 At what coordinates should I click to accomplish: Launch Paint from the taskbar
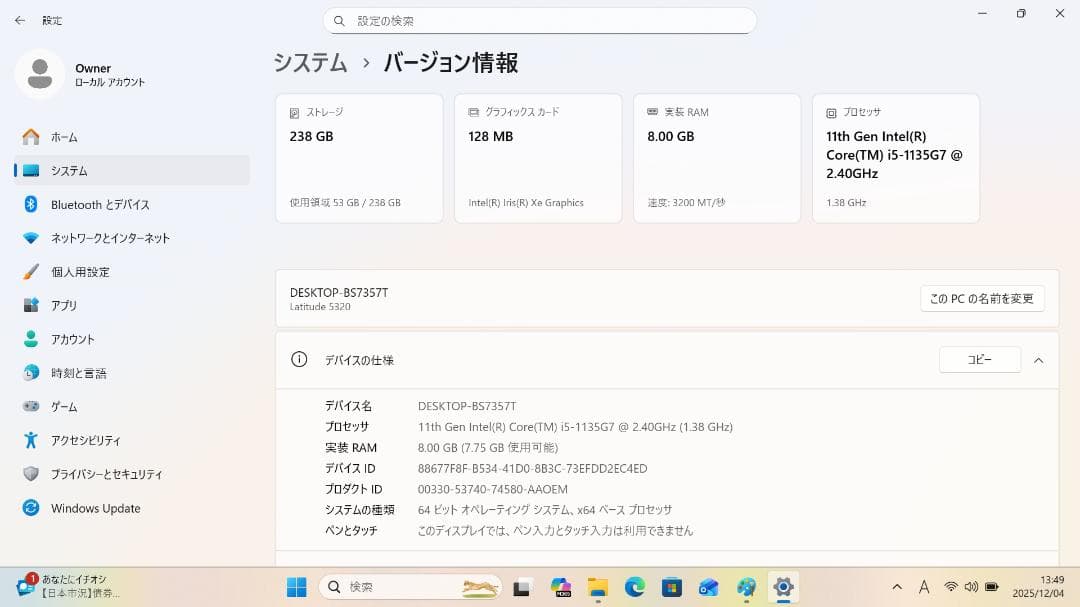pos(745,587)
